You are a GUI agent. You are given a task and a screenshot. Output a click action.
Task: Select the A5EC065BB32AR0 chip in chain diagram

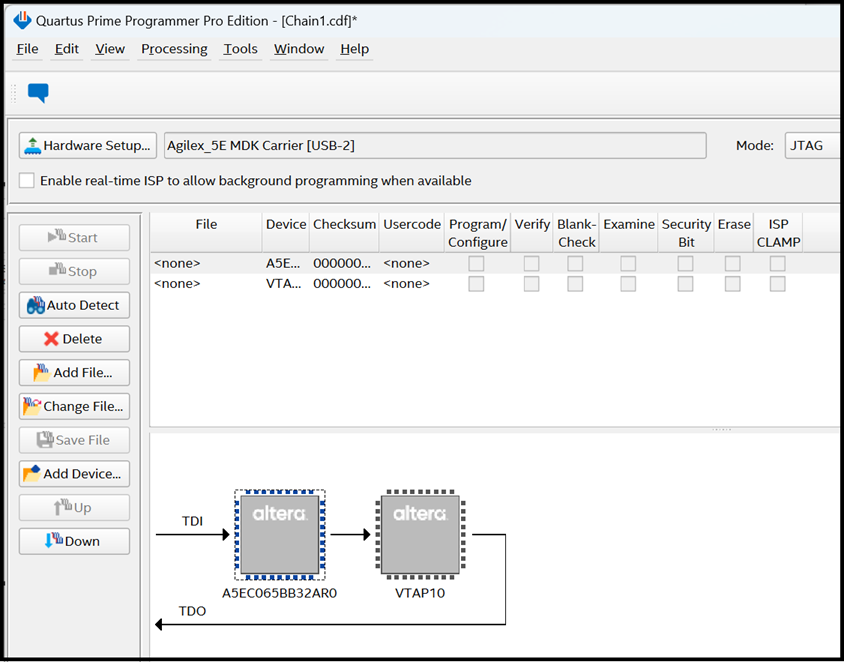279,534
